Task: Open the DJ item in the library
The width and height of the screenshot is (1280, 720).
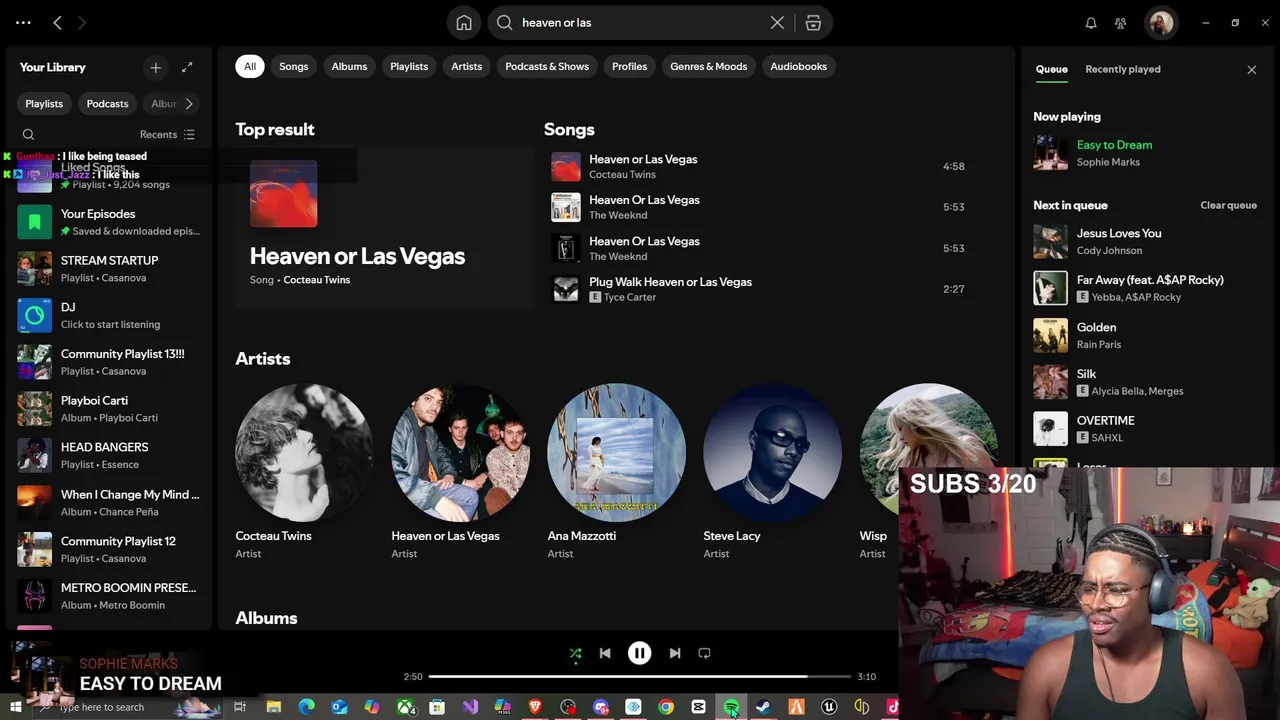Action: pyautogui.click(x=109, y=315)
